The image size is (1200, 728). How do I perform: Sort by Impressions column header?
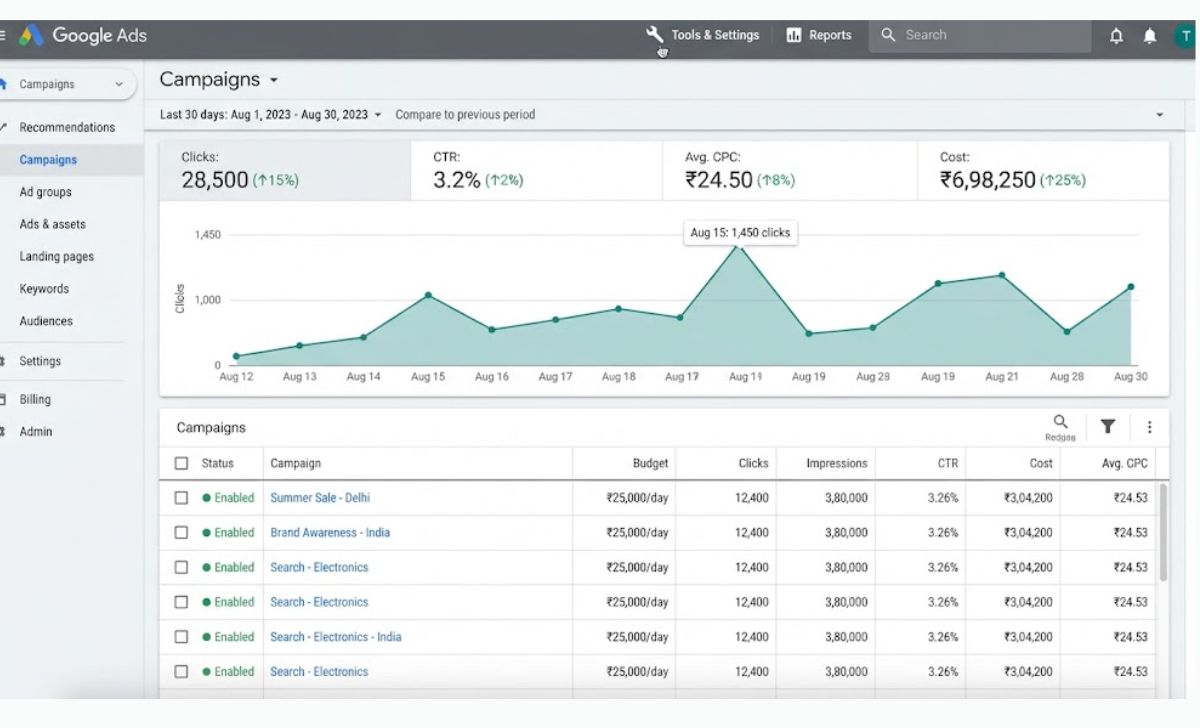(837, 463)
